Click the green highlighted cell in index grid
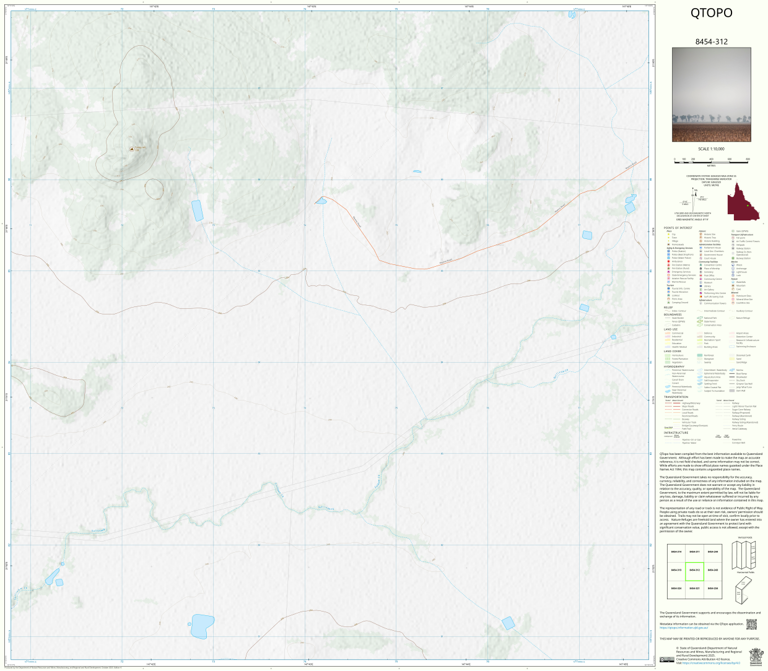Screen dimensions: 768x671 point(694,571)
